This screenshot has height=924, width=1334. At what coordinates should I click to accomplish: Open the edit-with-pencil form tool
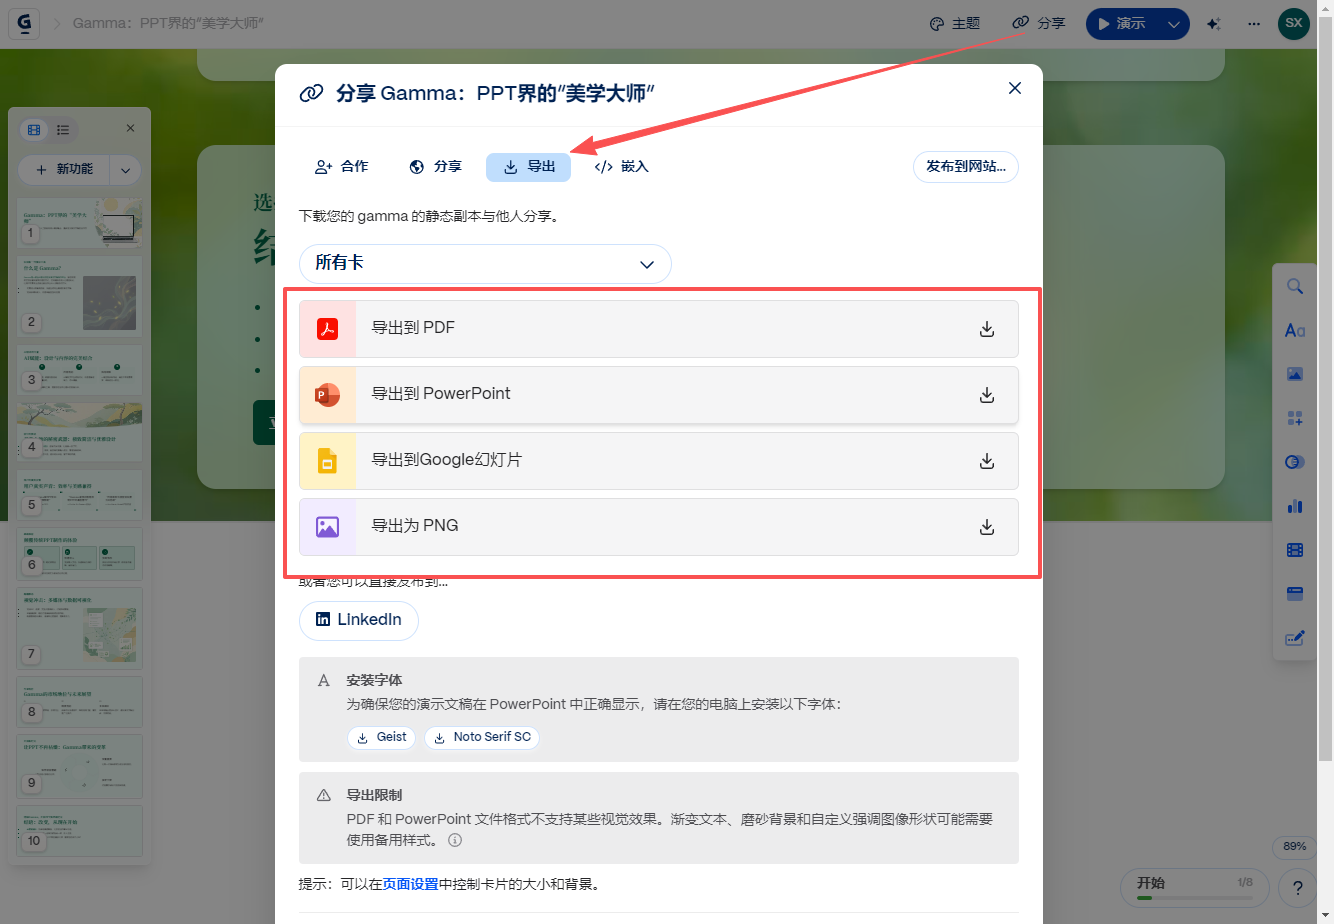(x=1295, y=639)
